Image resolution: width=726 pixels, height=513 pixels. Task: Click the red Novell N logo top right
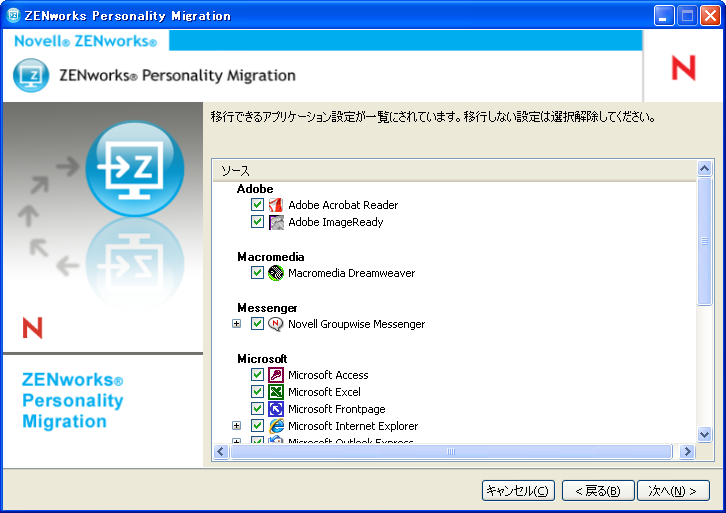(684, 68)
